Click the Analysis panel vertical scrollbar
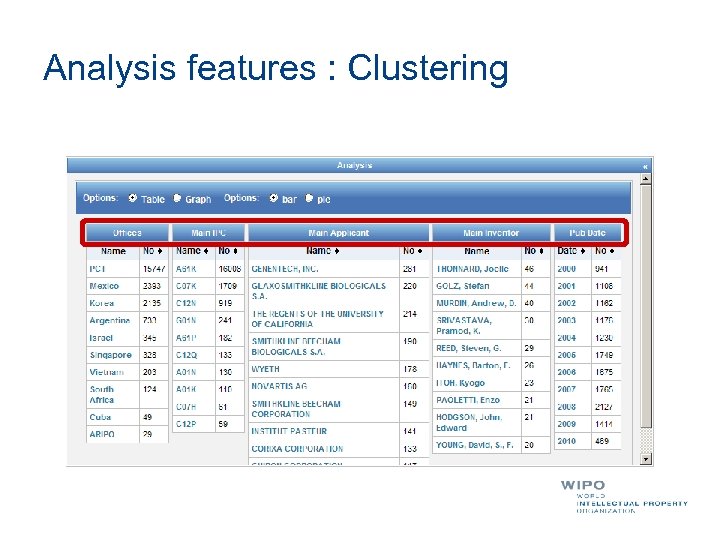The width and height of the screenshot is (720, 540). pyautogui.click(x=646, y=306)
